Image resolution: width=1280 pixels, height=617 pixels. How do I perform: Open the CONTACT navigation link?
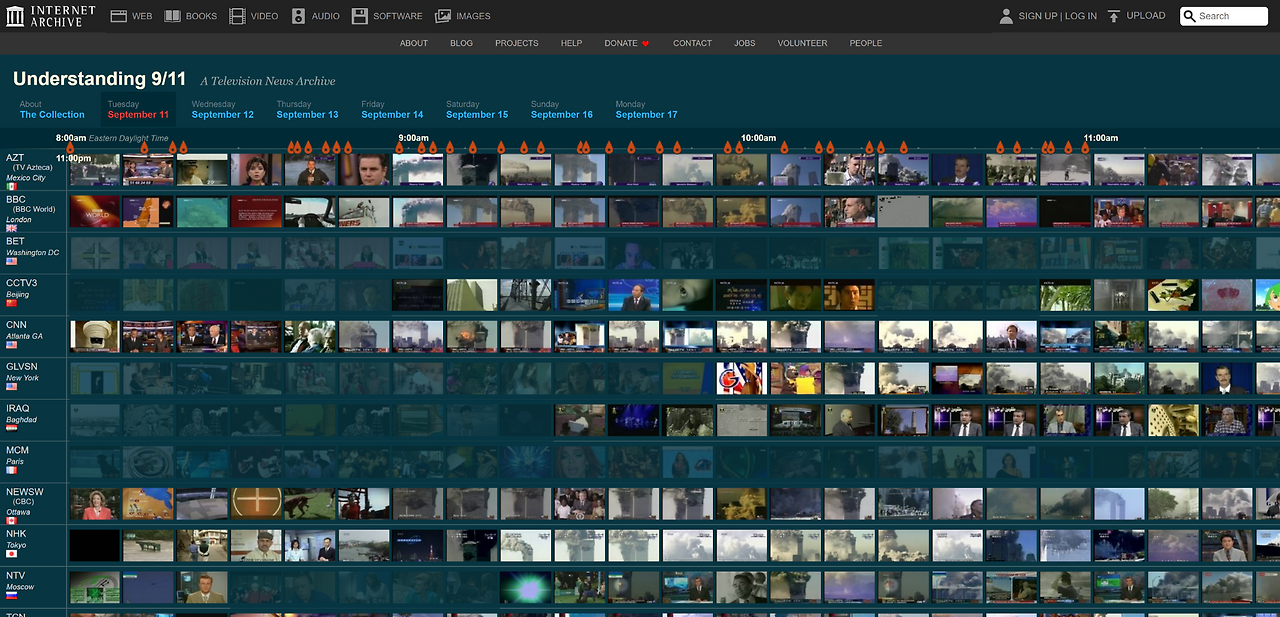tap(692, 44)
